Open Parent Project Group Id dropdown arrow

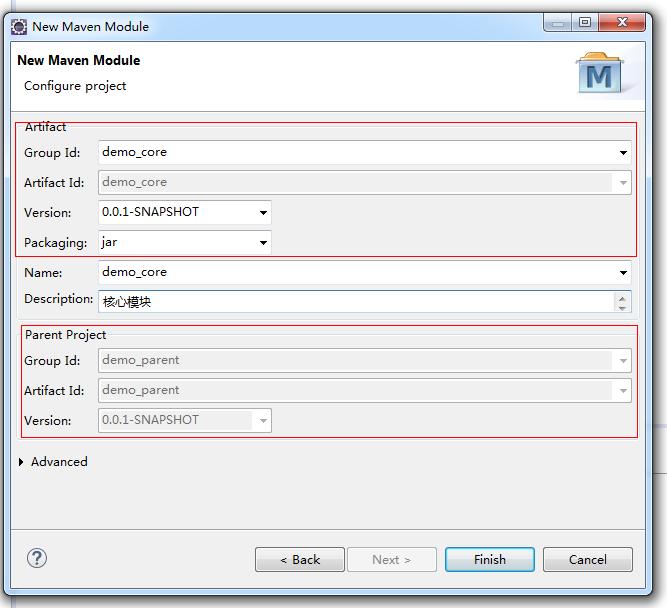(623, 361)
